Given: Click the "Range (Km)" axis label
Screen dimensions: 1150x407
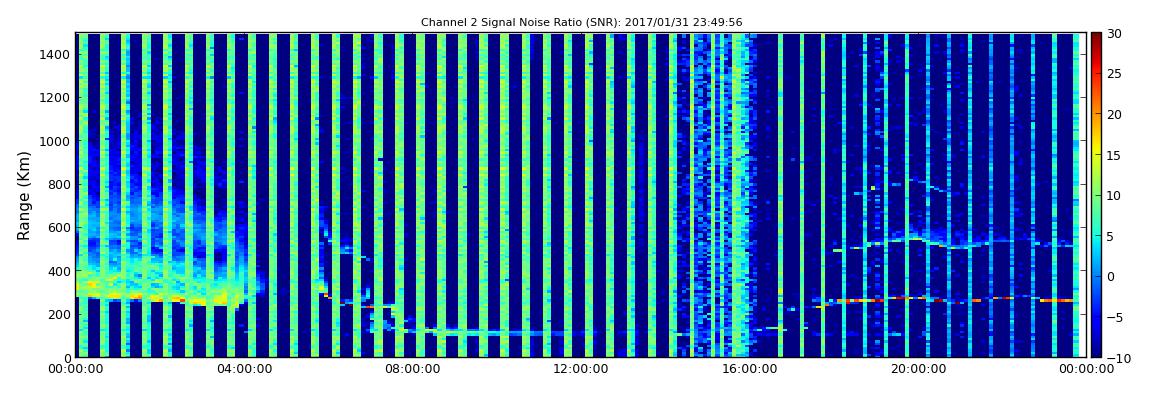Looking at the screenshot, I should pyautogui.click(x=24, y=195).
